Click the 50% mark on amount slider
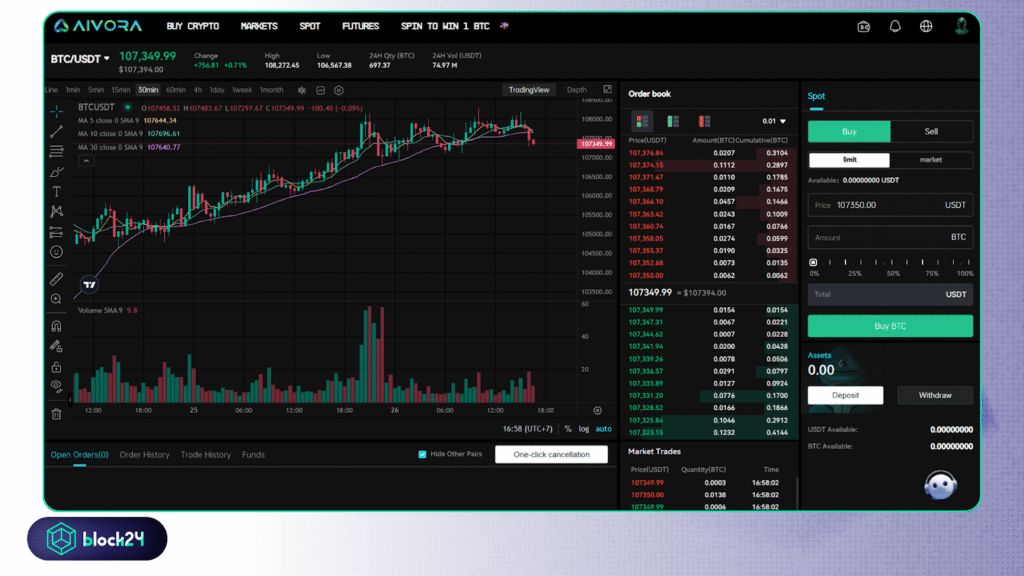This screenshot has width=1024, height=576. (x=891, y=263)
